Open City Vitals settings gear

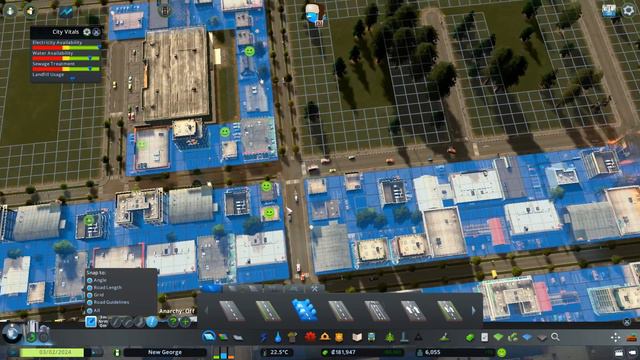(x=87, y=32)
